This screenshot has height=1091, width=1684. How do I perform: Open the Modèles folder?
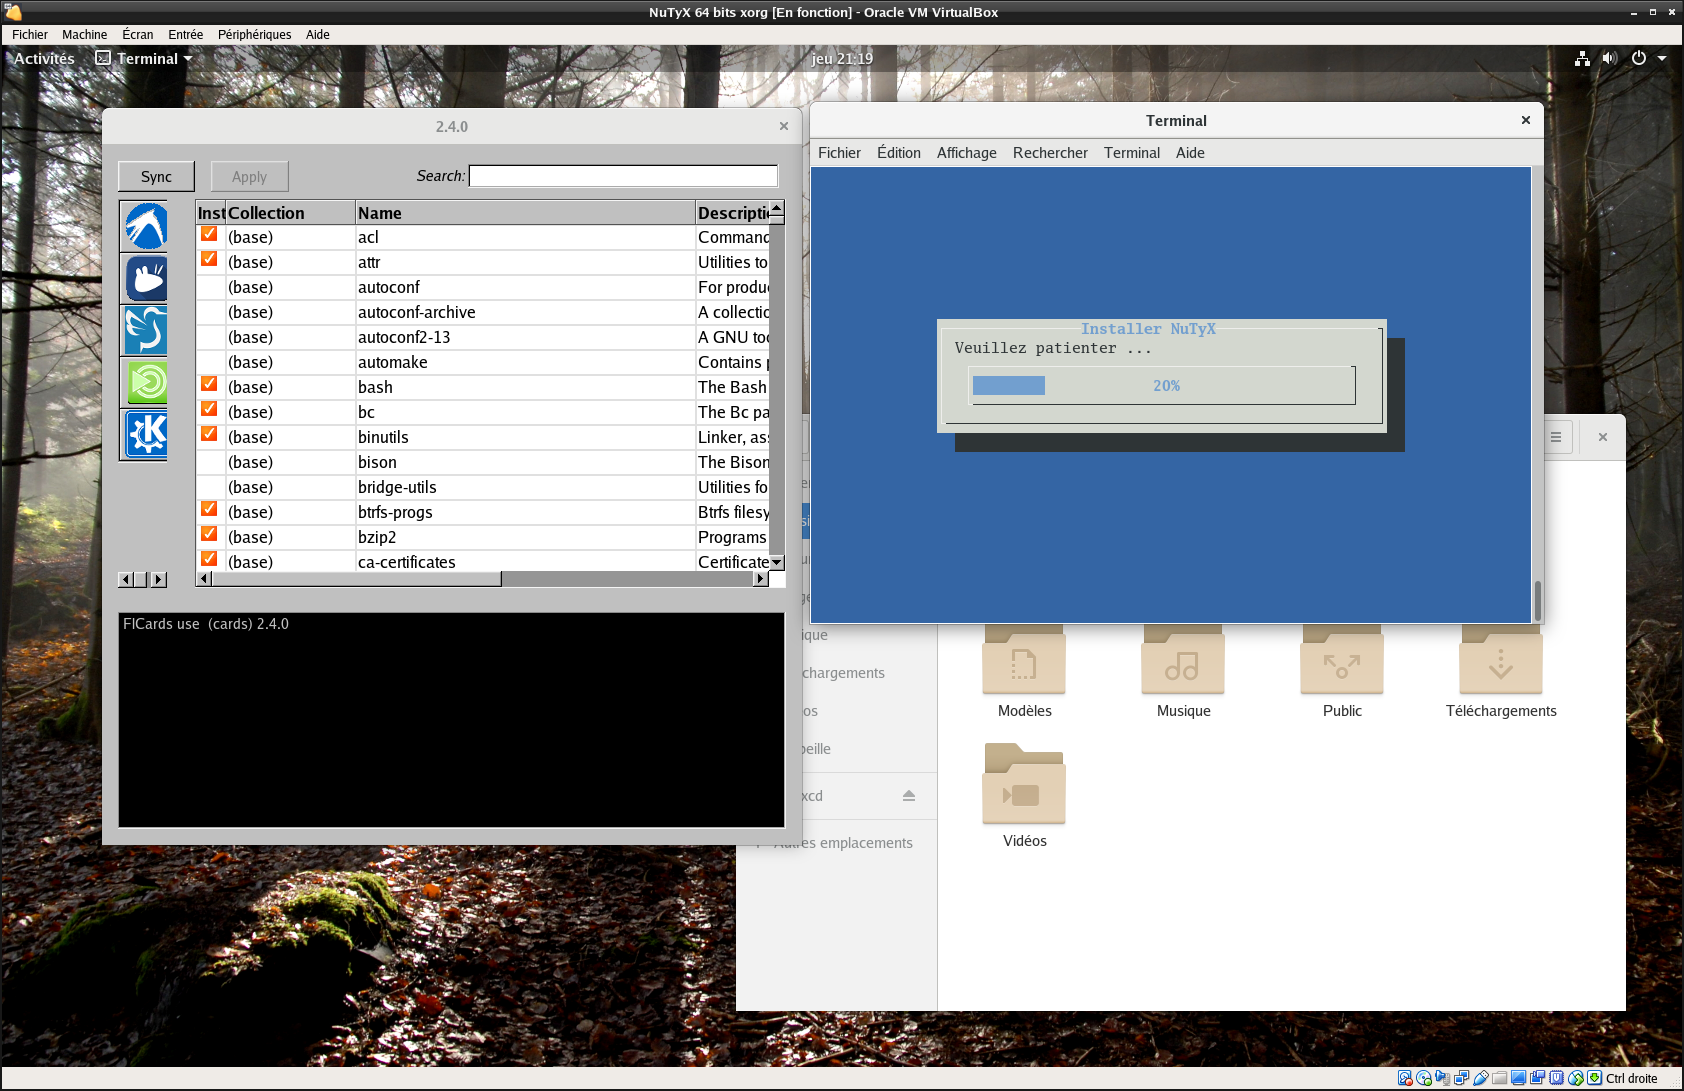1024,672
